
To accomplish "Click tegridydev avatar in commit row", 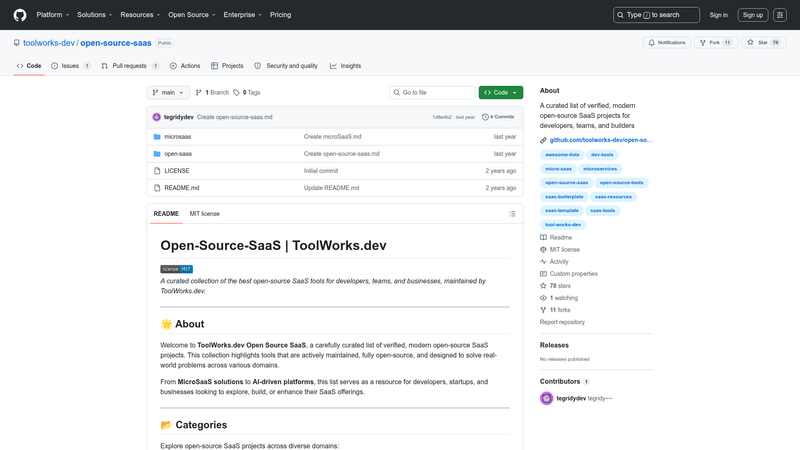I will [x=157, y=117].
